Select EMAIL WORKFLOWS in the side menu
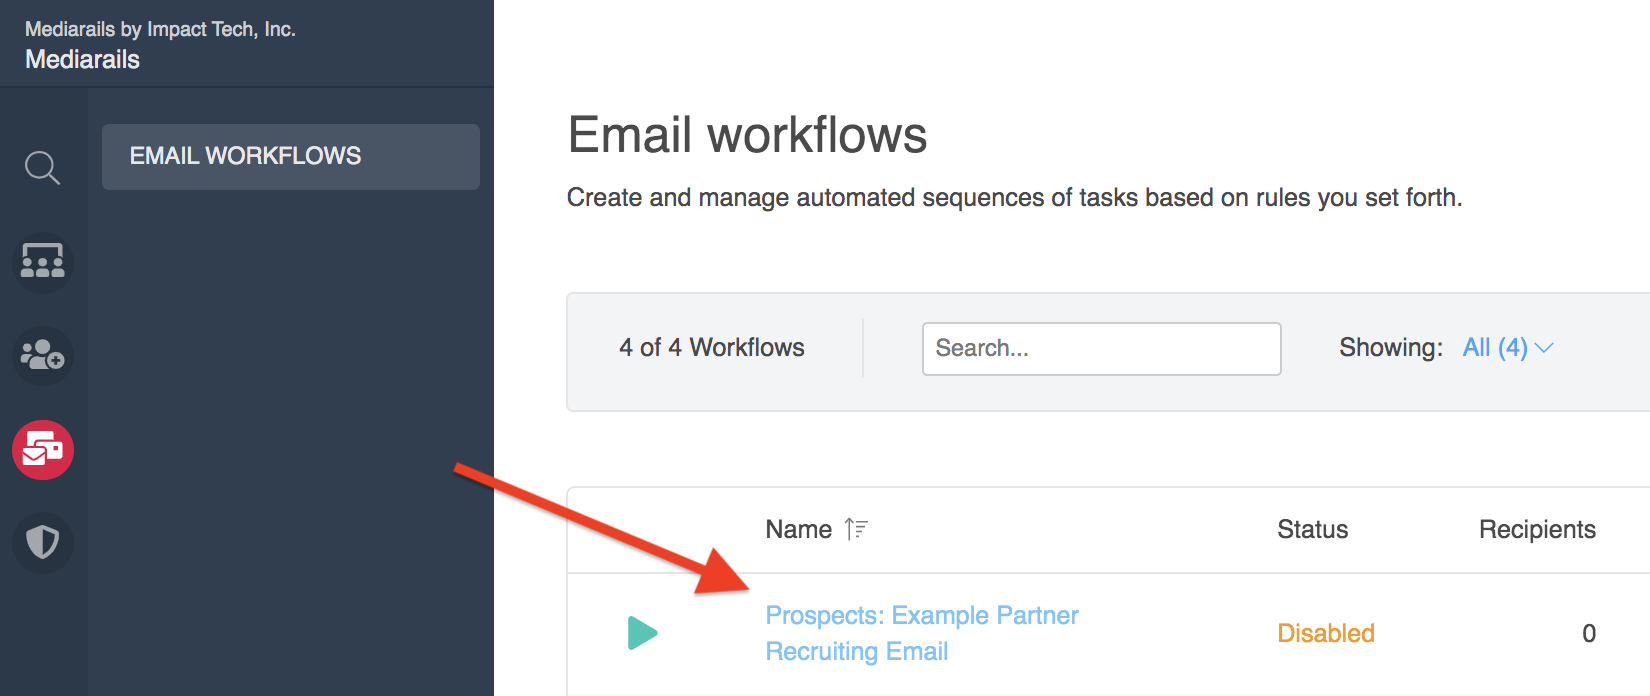Image resolution: width=1650 pixels, height=696 pixels. click(x=290, y=156)
